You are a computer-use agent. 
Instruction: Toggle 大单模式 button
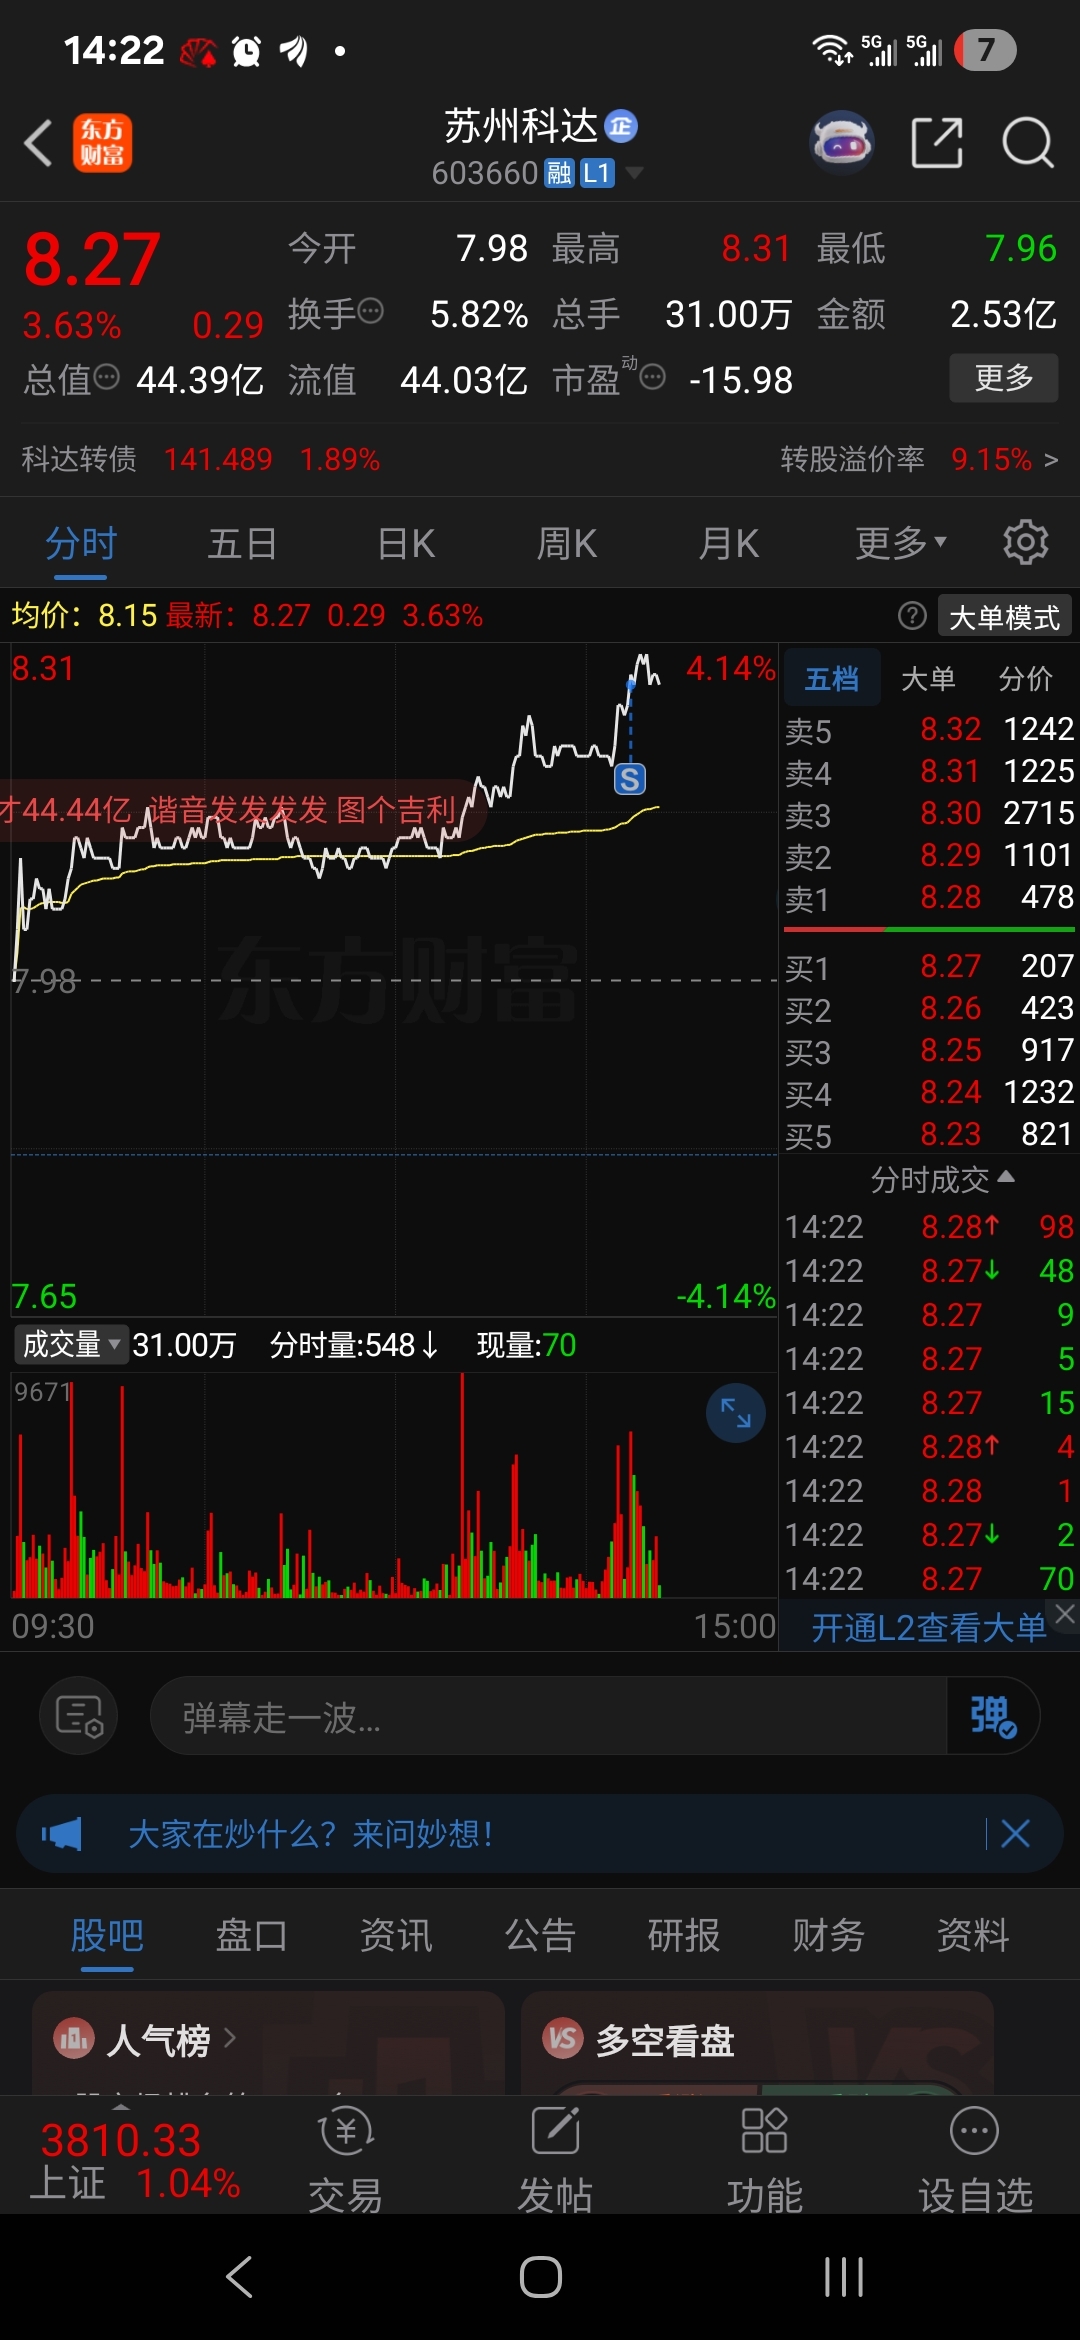pyautogui.click(x=1004, y=617)
